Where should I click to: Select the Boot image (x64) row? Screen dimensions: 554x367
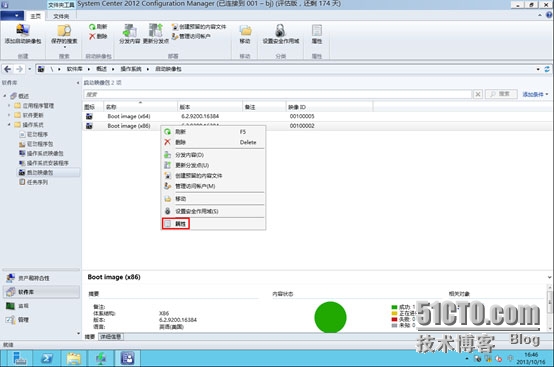(318, 116)
